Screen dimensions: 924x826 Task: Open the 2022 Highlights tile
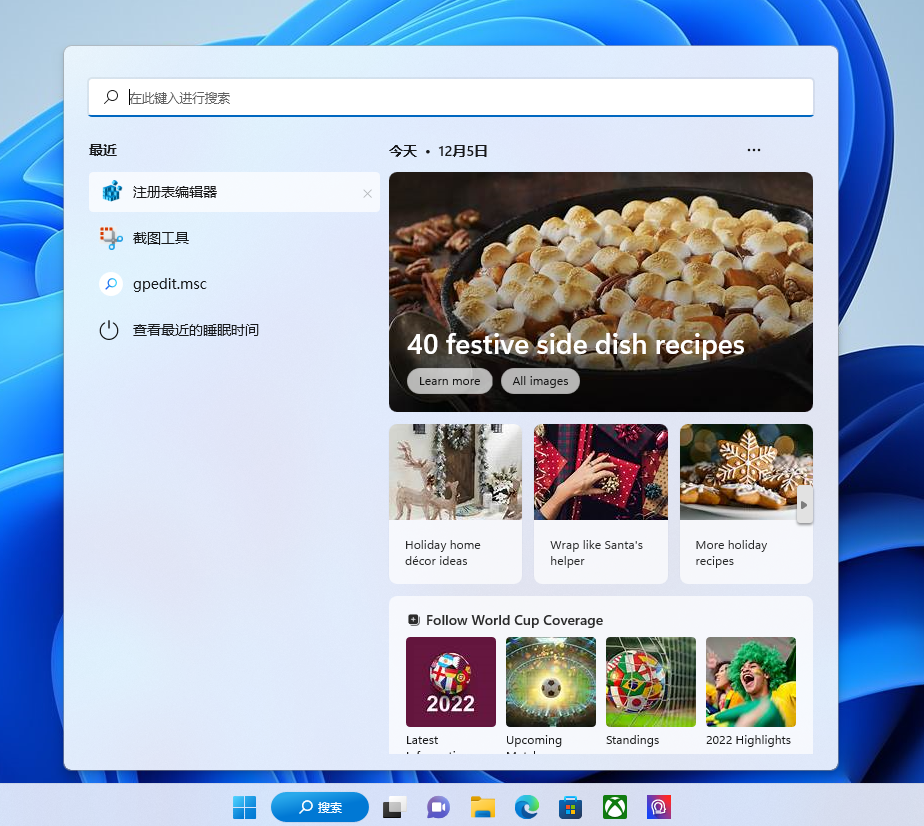tap(750, 690)
